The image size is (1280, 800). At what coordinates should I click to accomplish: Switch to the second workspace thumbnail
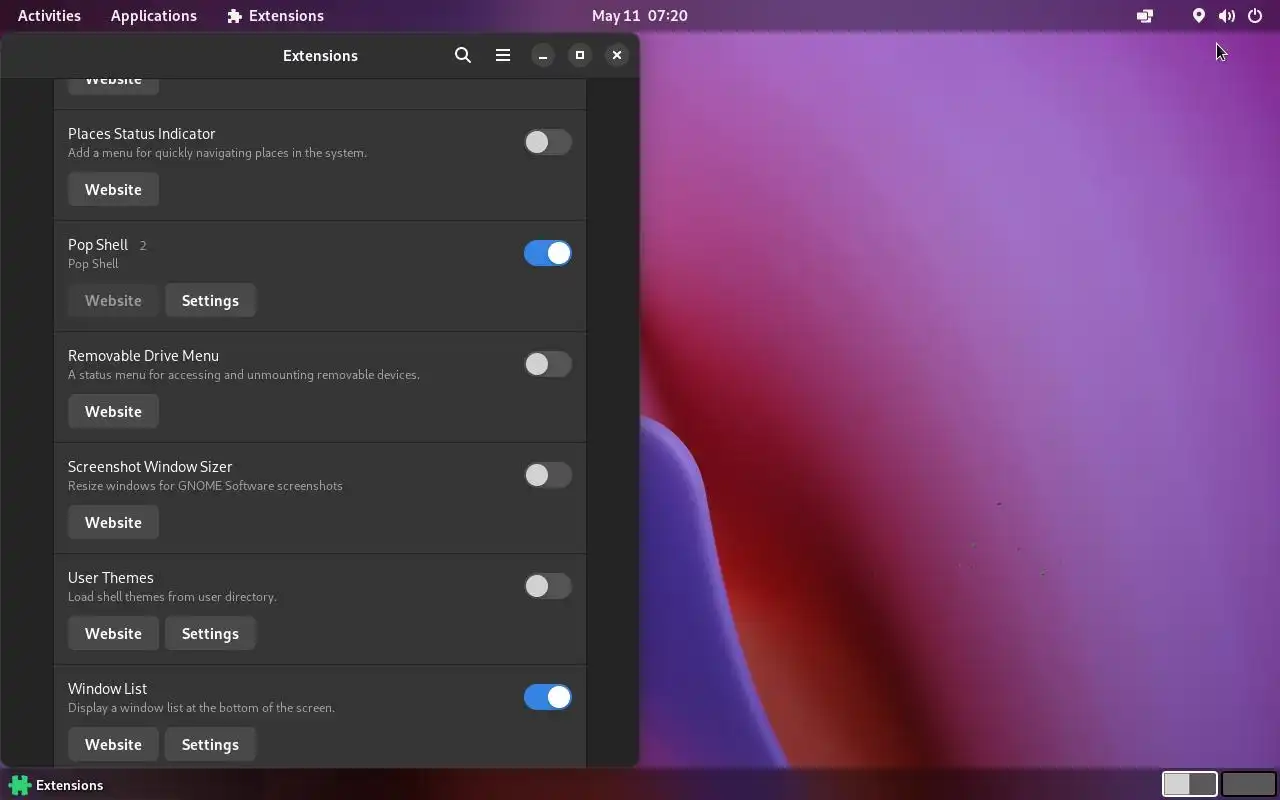(1249, 784)
